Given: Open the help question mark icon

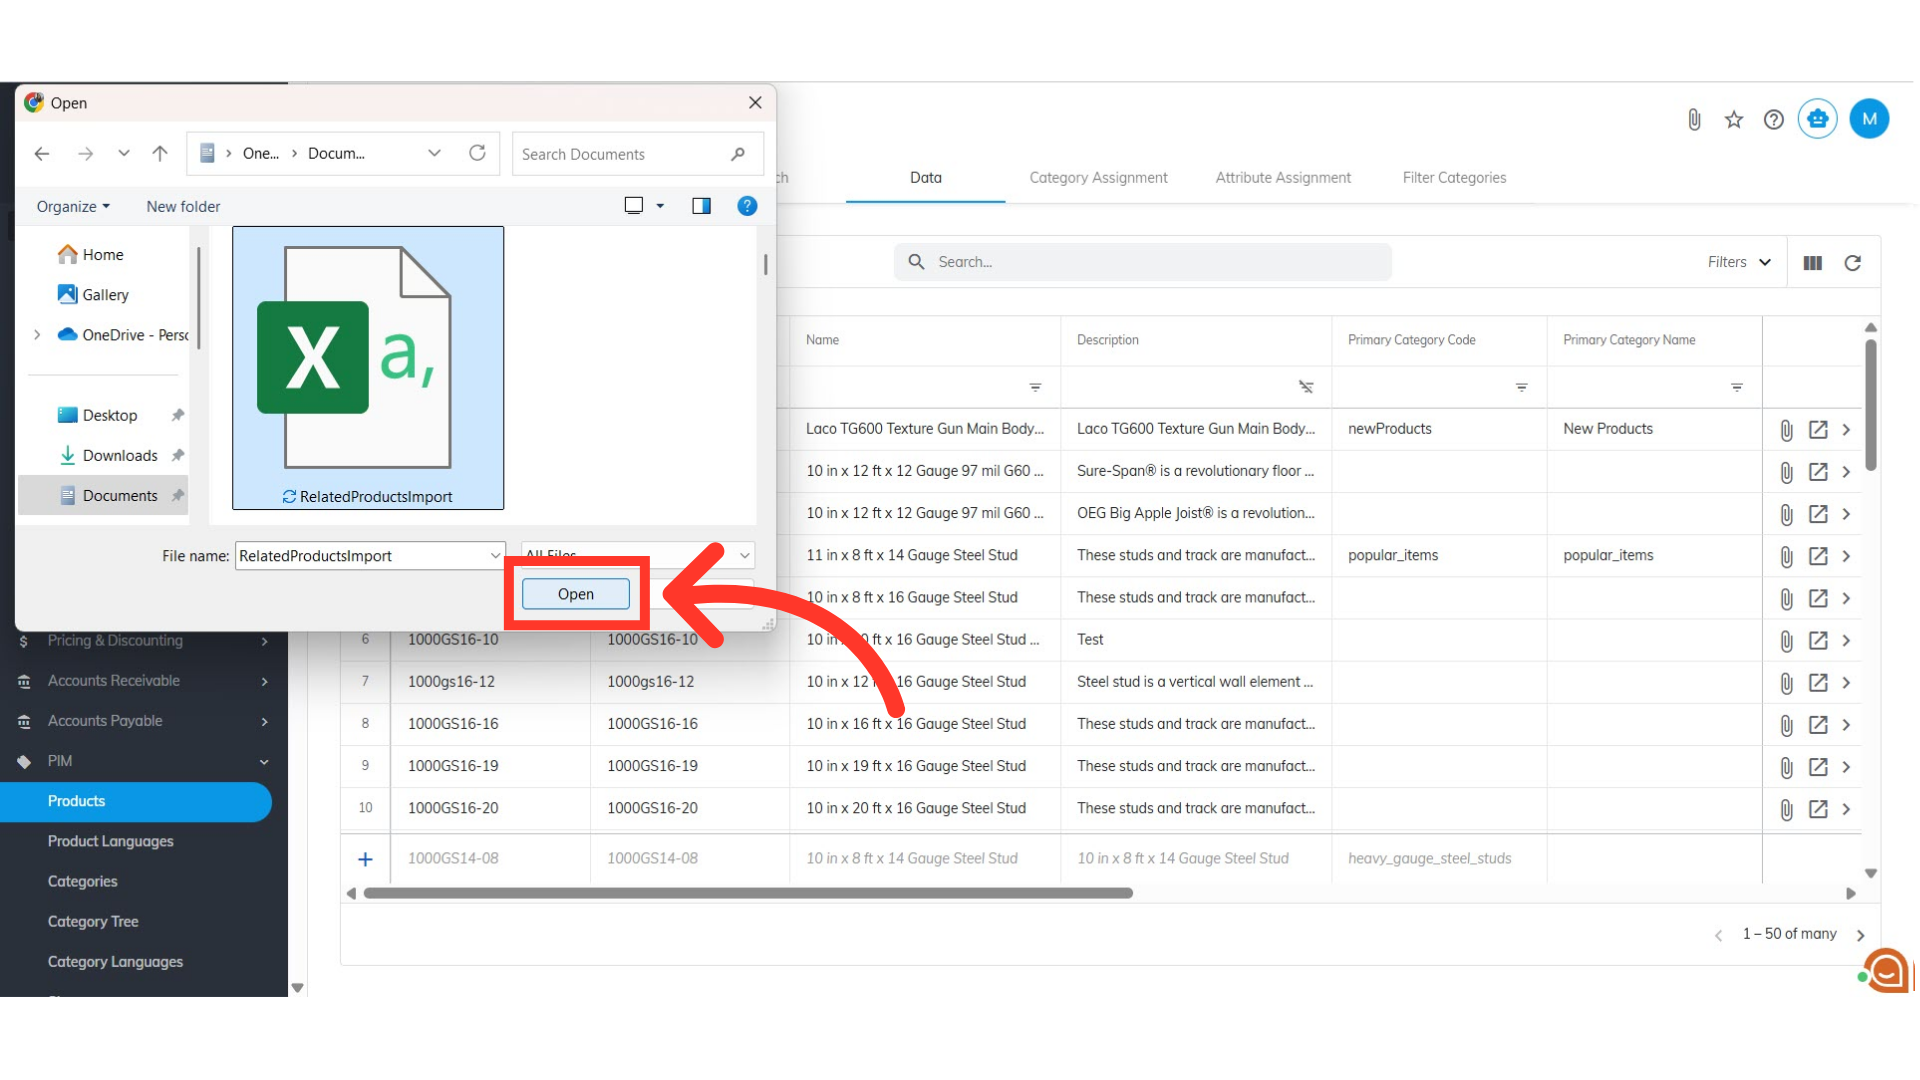Looking at the screenshot, I should coord(1774,120).
